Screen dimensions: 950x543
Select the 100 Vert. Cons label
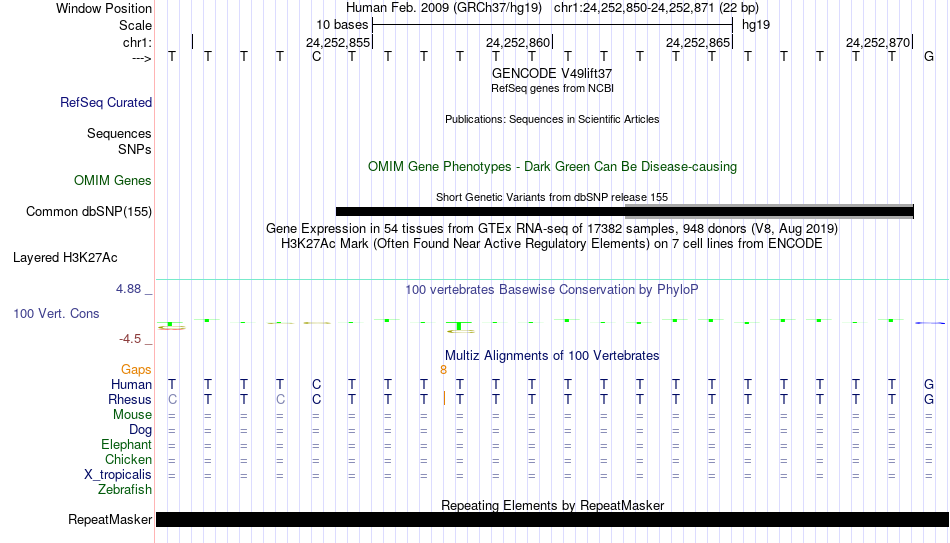click(56, 313)
